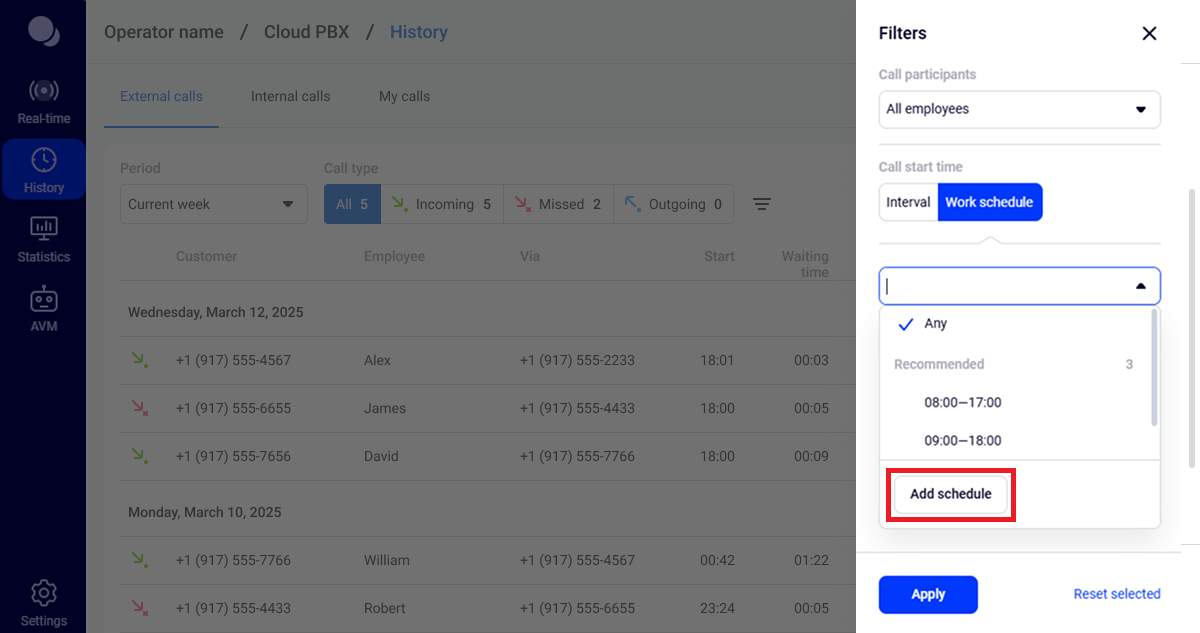Click Customer column header
The width and height of the screenshot is (1200, 633).
pyautogui.click(x=206, y=256)
